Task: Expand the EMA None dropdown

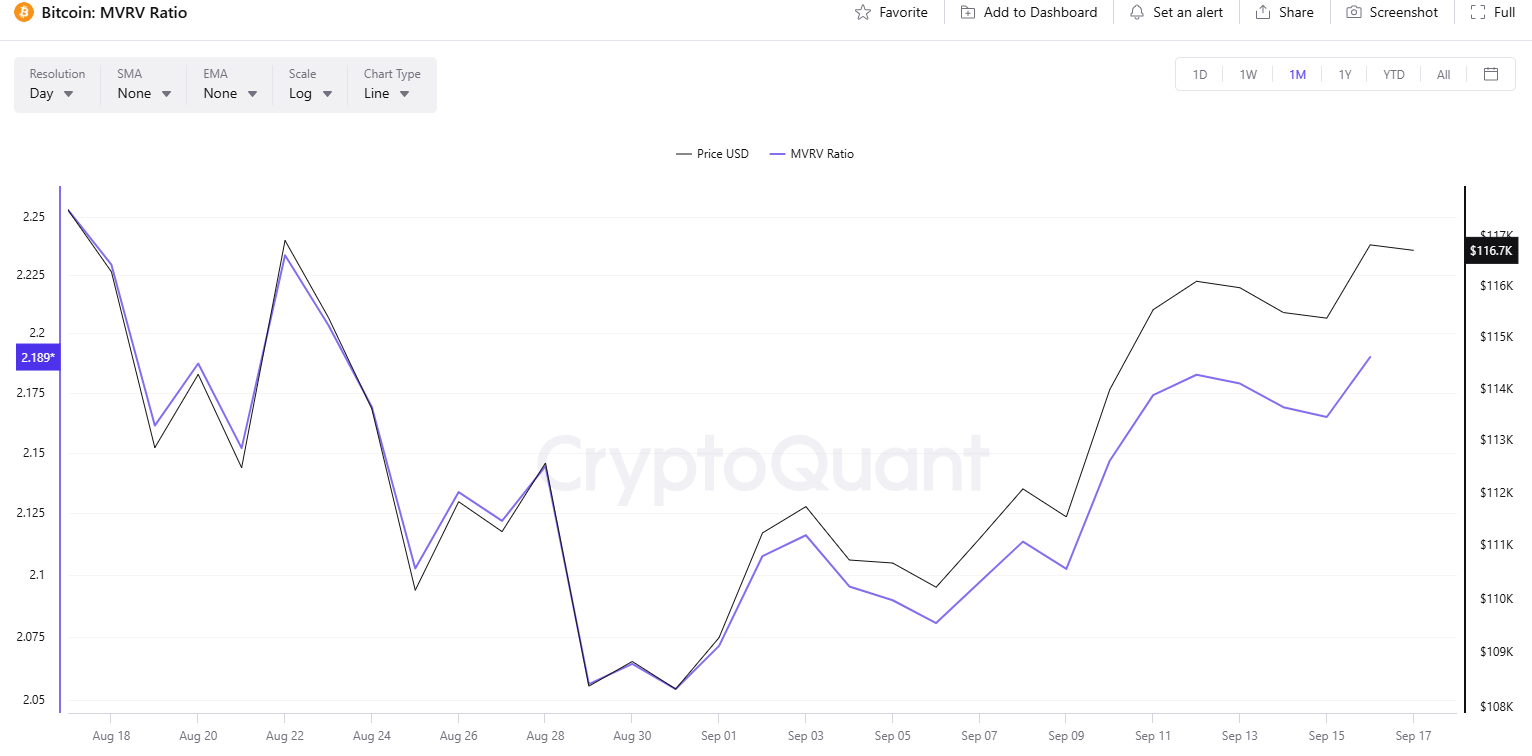Action: [230, 93]
